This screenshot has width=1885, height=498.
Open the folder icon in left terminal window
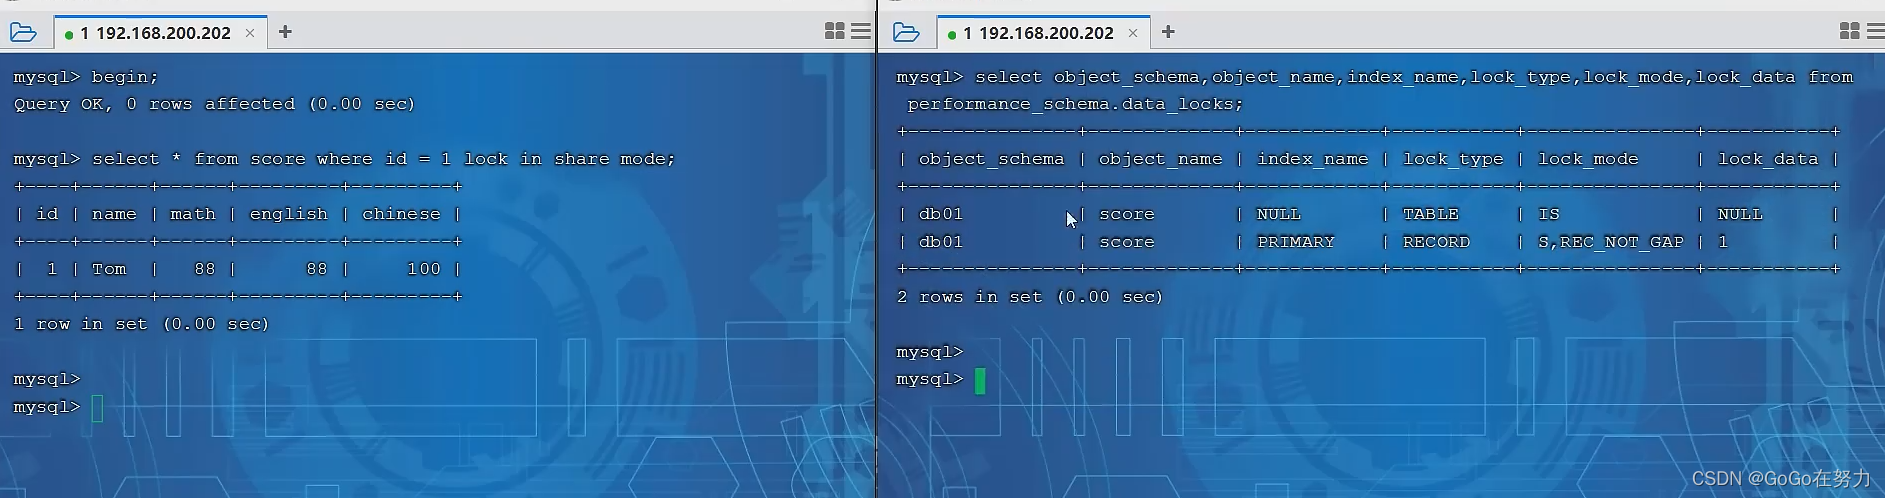pyautogui.click(x=23, y=33)
